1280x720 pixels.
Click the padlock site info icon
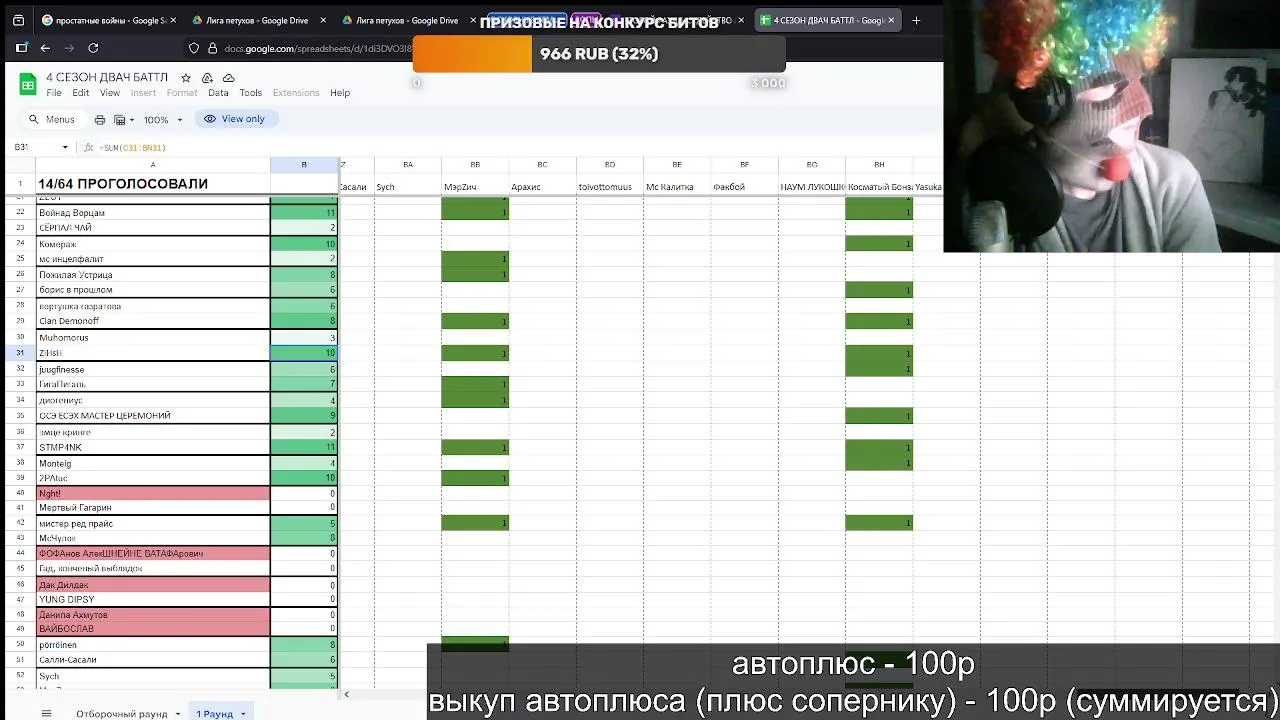(212, 48)
